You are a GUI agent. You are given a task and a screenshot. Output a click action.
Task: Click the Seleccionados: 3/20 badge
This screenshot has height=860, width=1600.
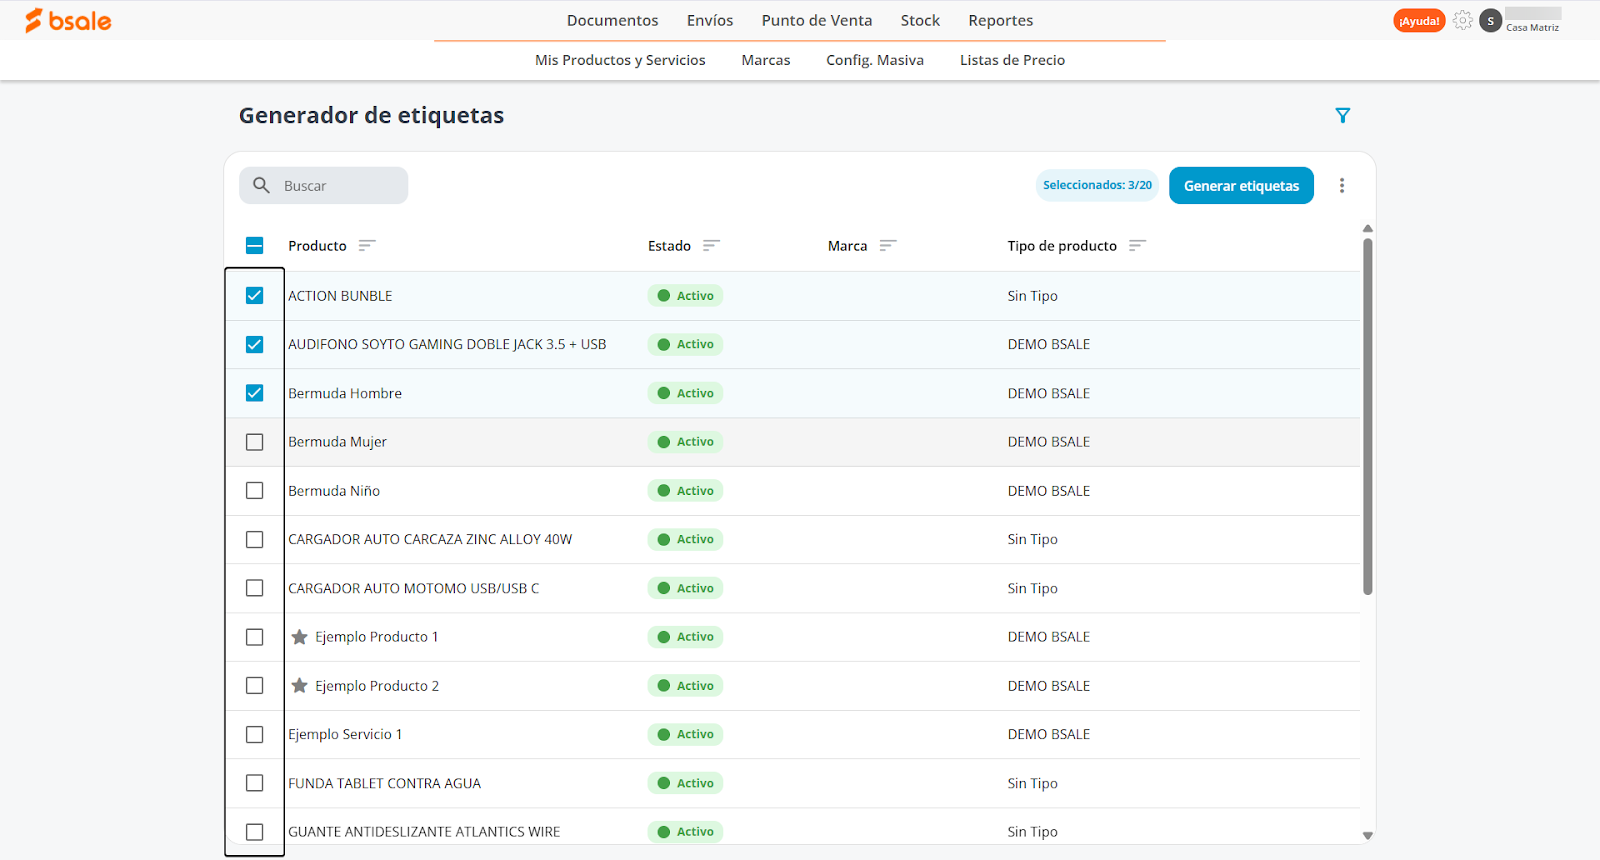click(x=1097, y=185)
